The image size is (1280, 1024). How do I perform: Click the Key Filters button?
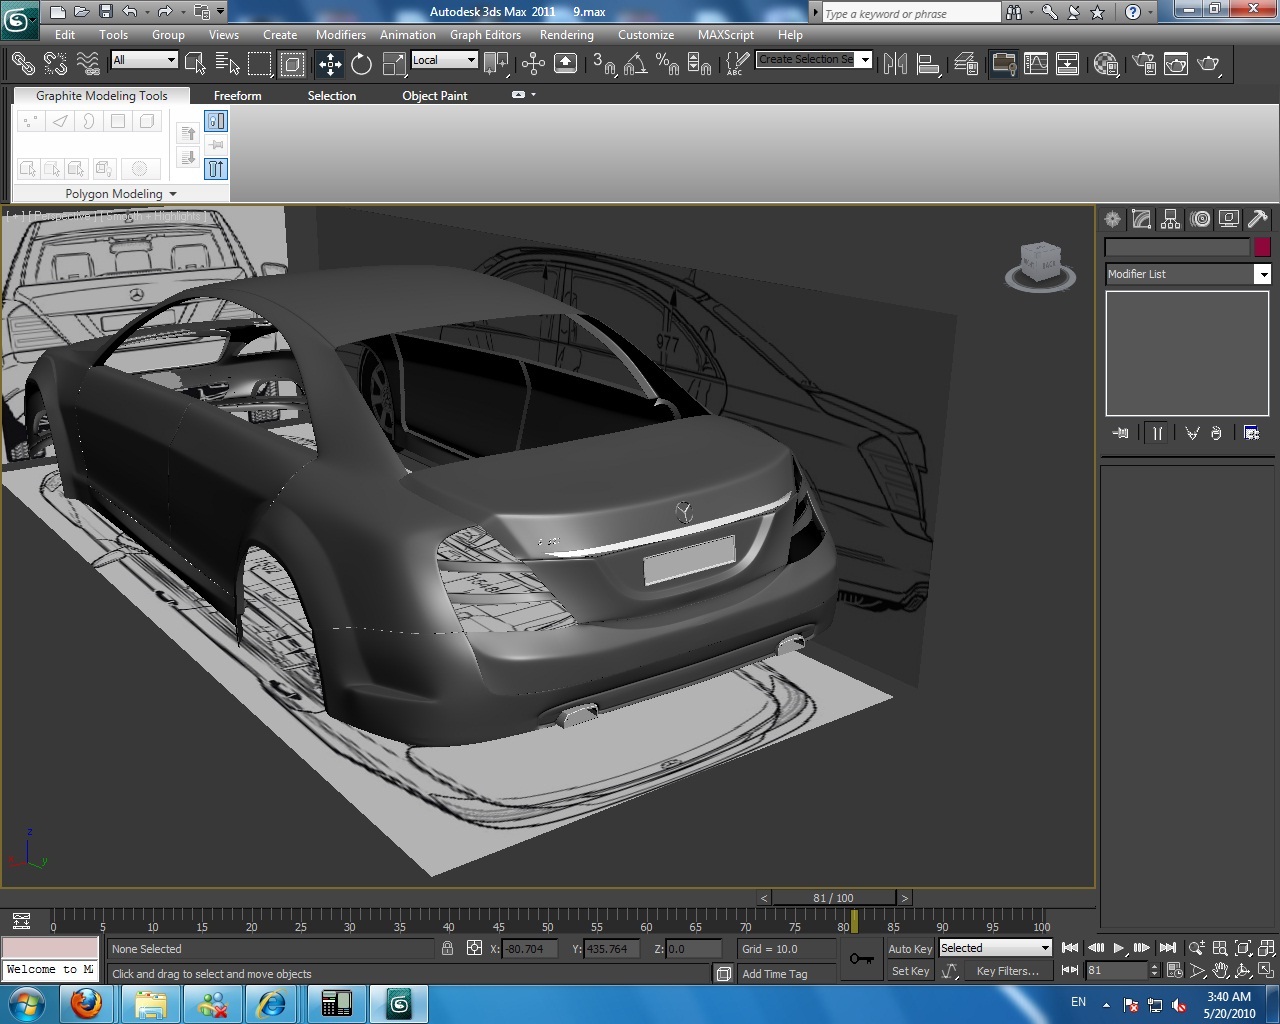(x=1008, y=971)
